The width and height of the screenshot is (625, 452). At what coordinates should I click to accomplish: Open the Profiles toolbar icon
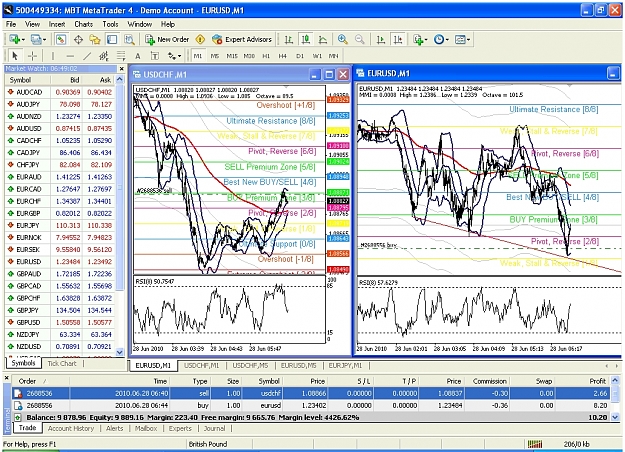[36, 39]
